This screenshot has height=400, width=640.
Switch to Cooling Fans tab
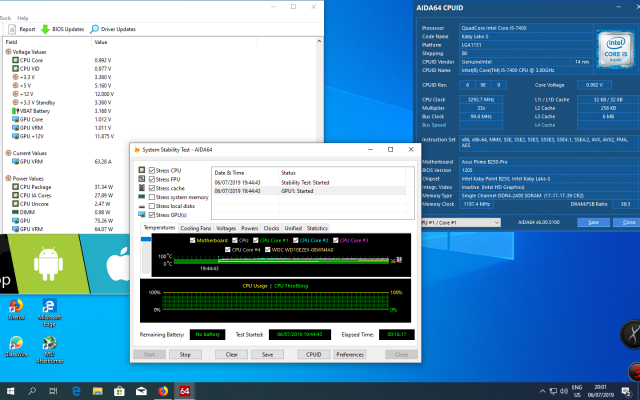[196, 228]
